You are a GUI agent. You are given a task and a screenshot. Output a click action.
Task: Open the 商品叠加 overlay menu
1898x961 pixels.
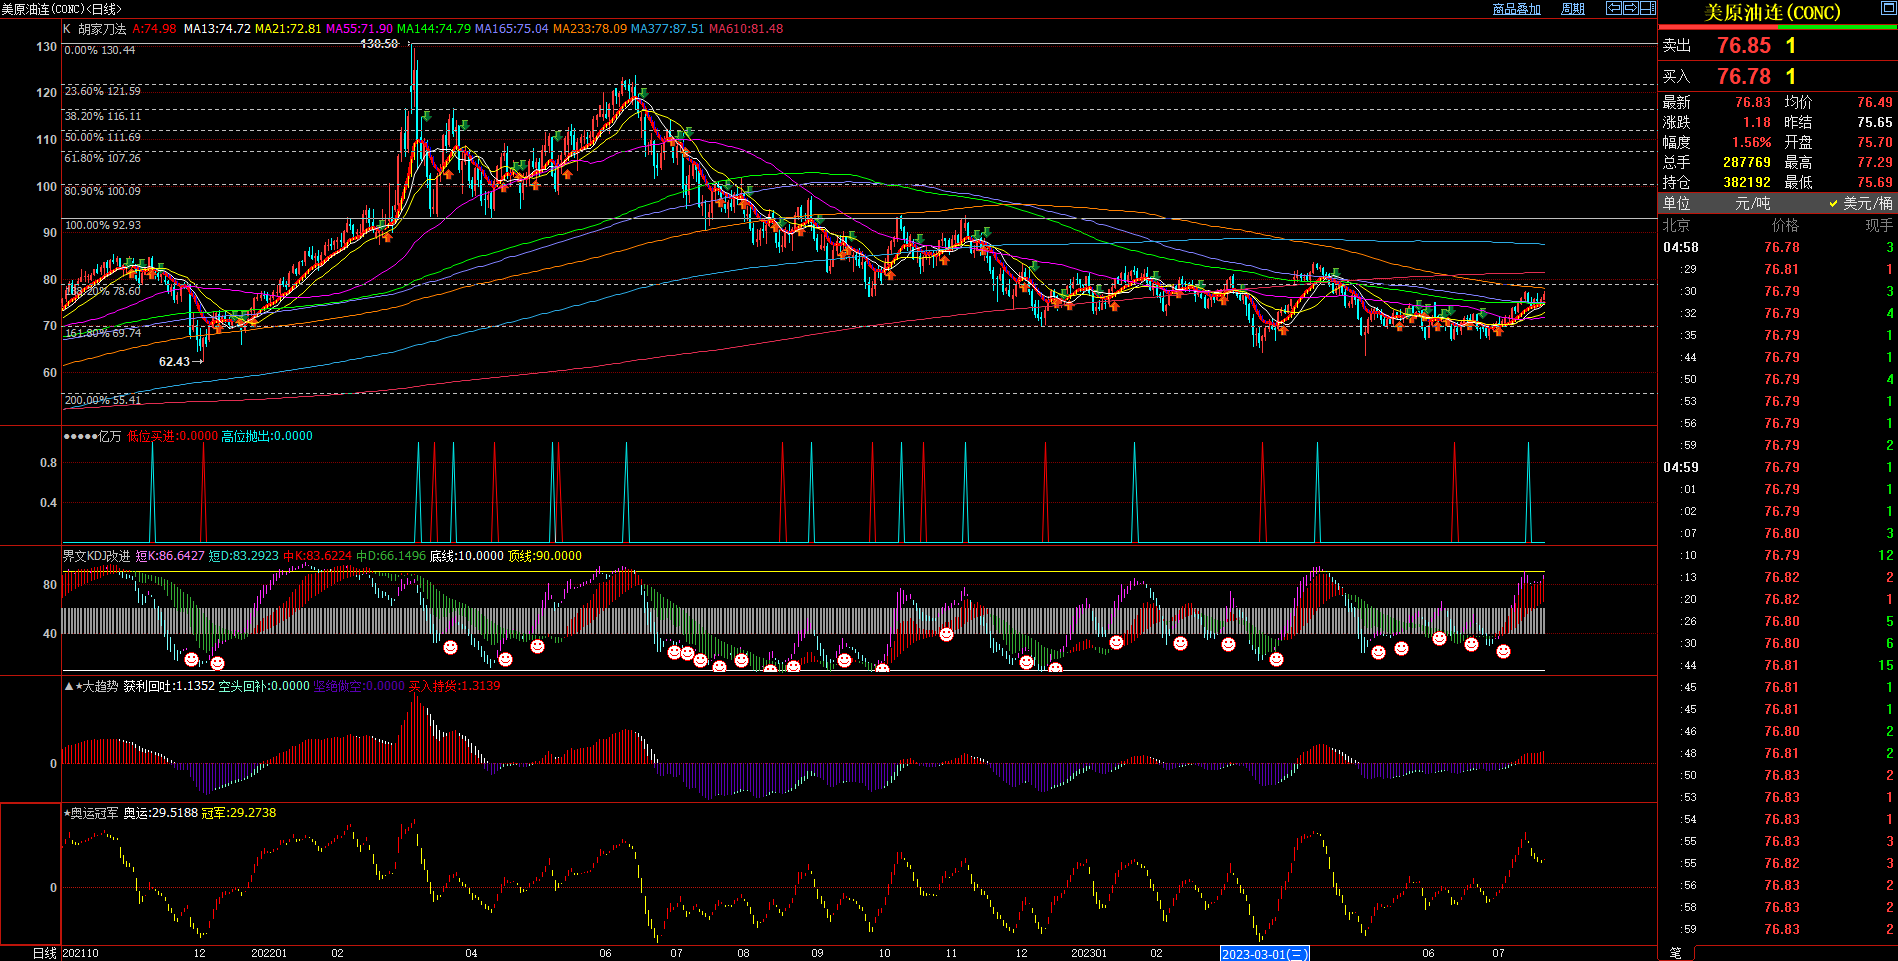1516,9
